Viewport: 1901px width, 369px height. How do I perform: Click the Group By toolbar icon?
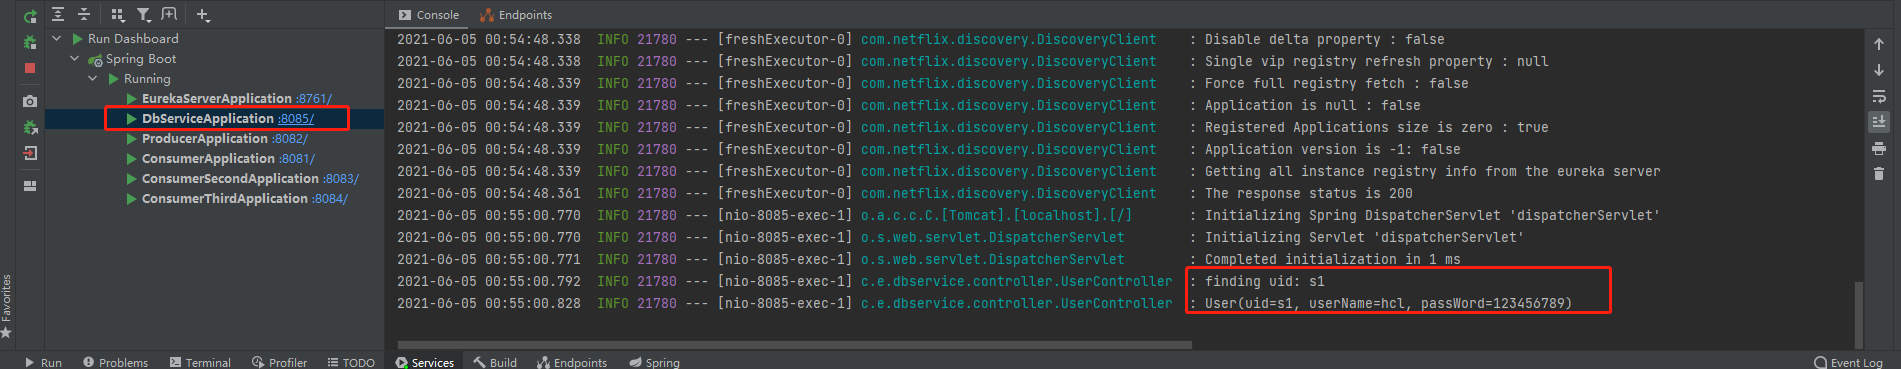[x=118, y=14]
